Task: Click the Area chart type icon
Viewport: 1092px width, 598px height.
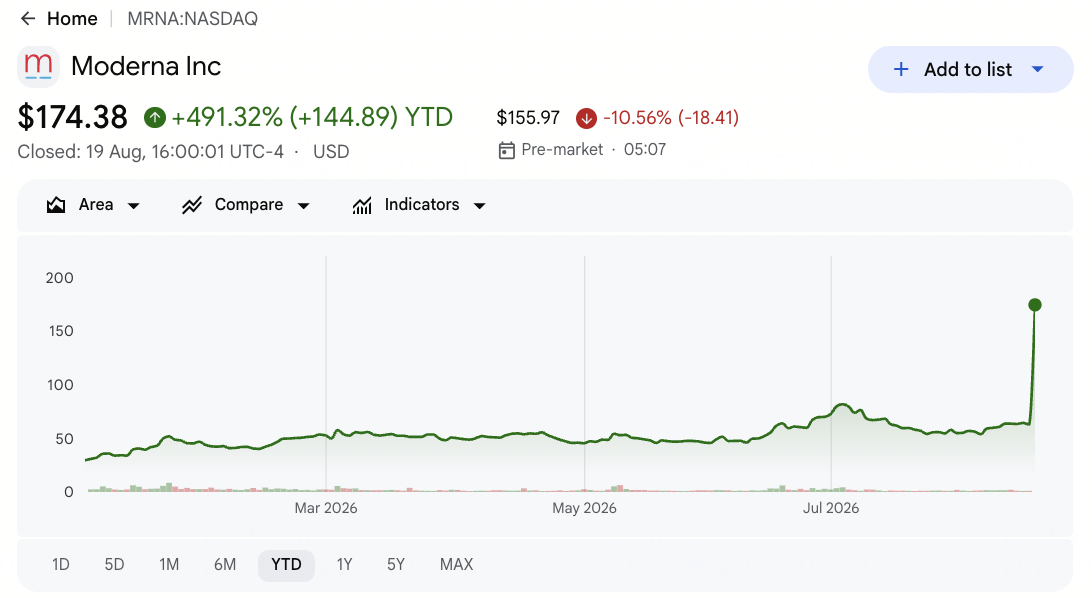Action: (56, 205)
